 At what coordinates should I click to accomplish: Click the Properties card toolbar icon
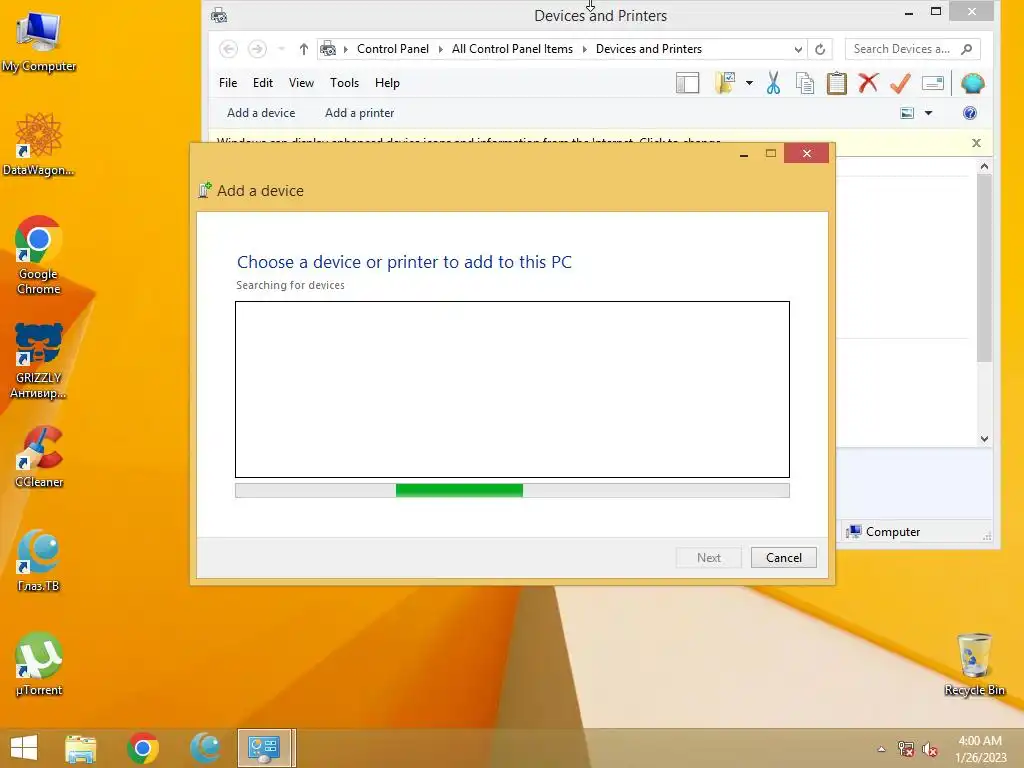click(x=933, y=83)
